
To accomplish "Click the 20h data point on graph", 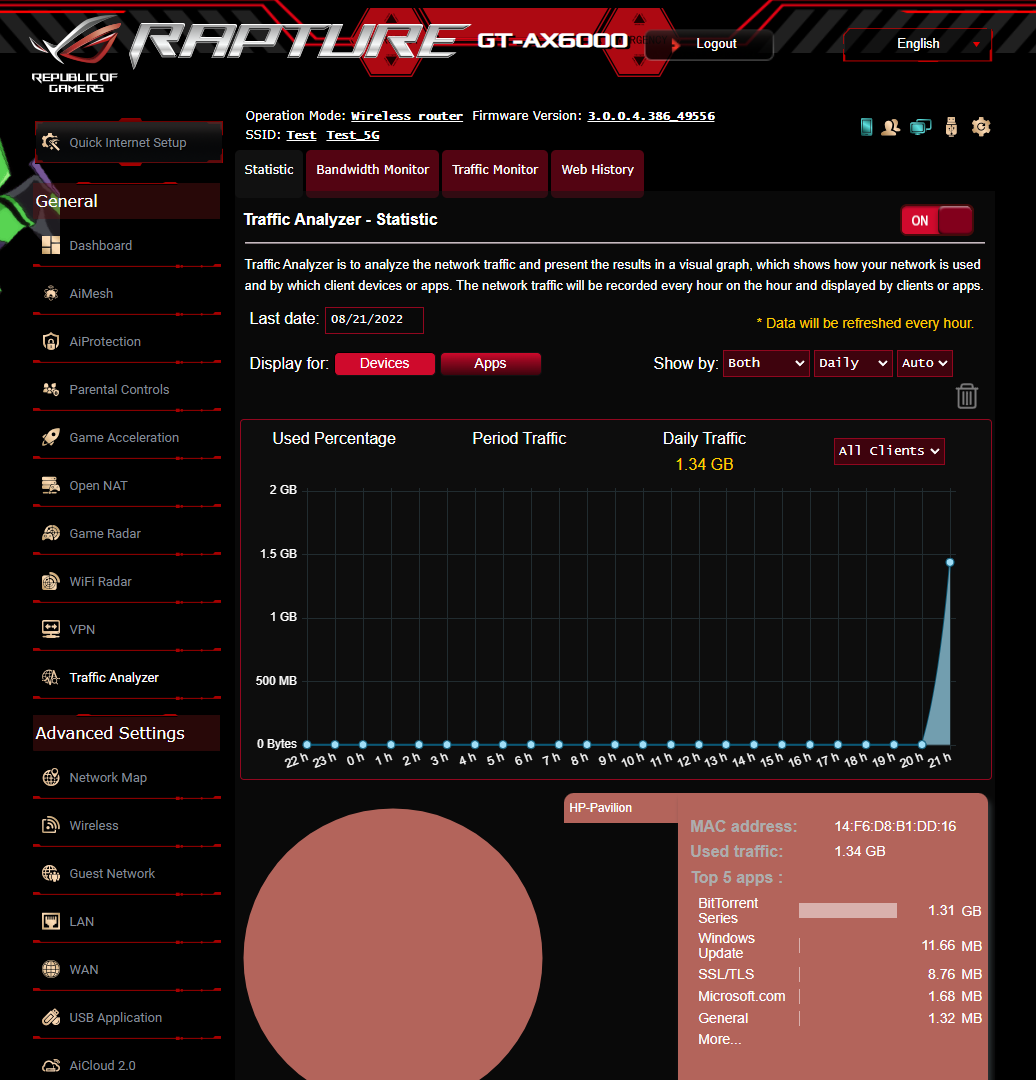I will (x=922, y=744).
